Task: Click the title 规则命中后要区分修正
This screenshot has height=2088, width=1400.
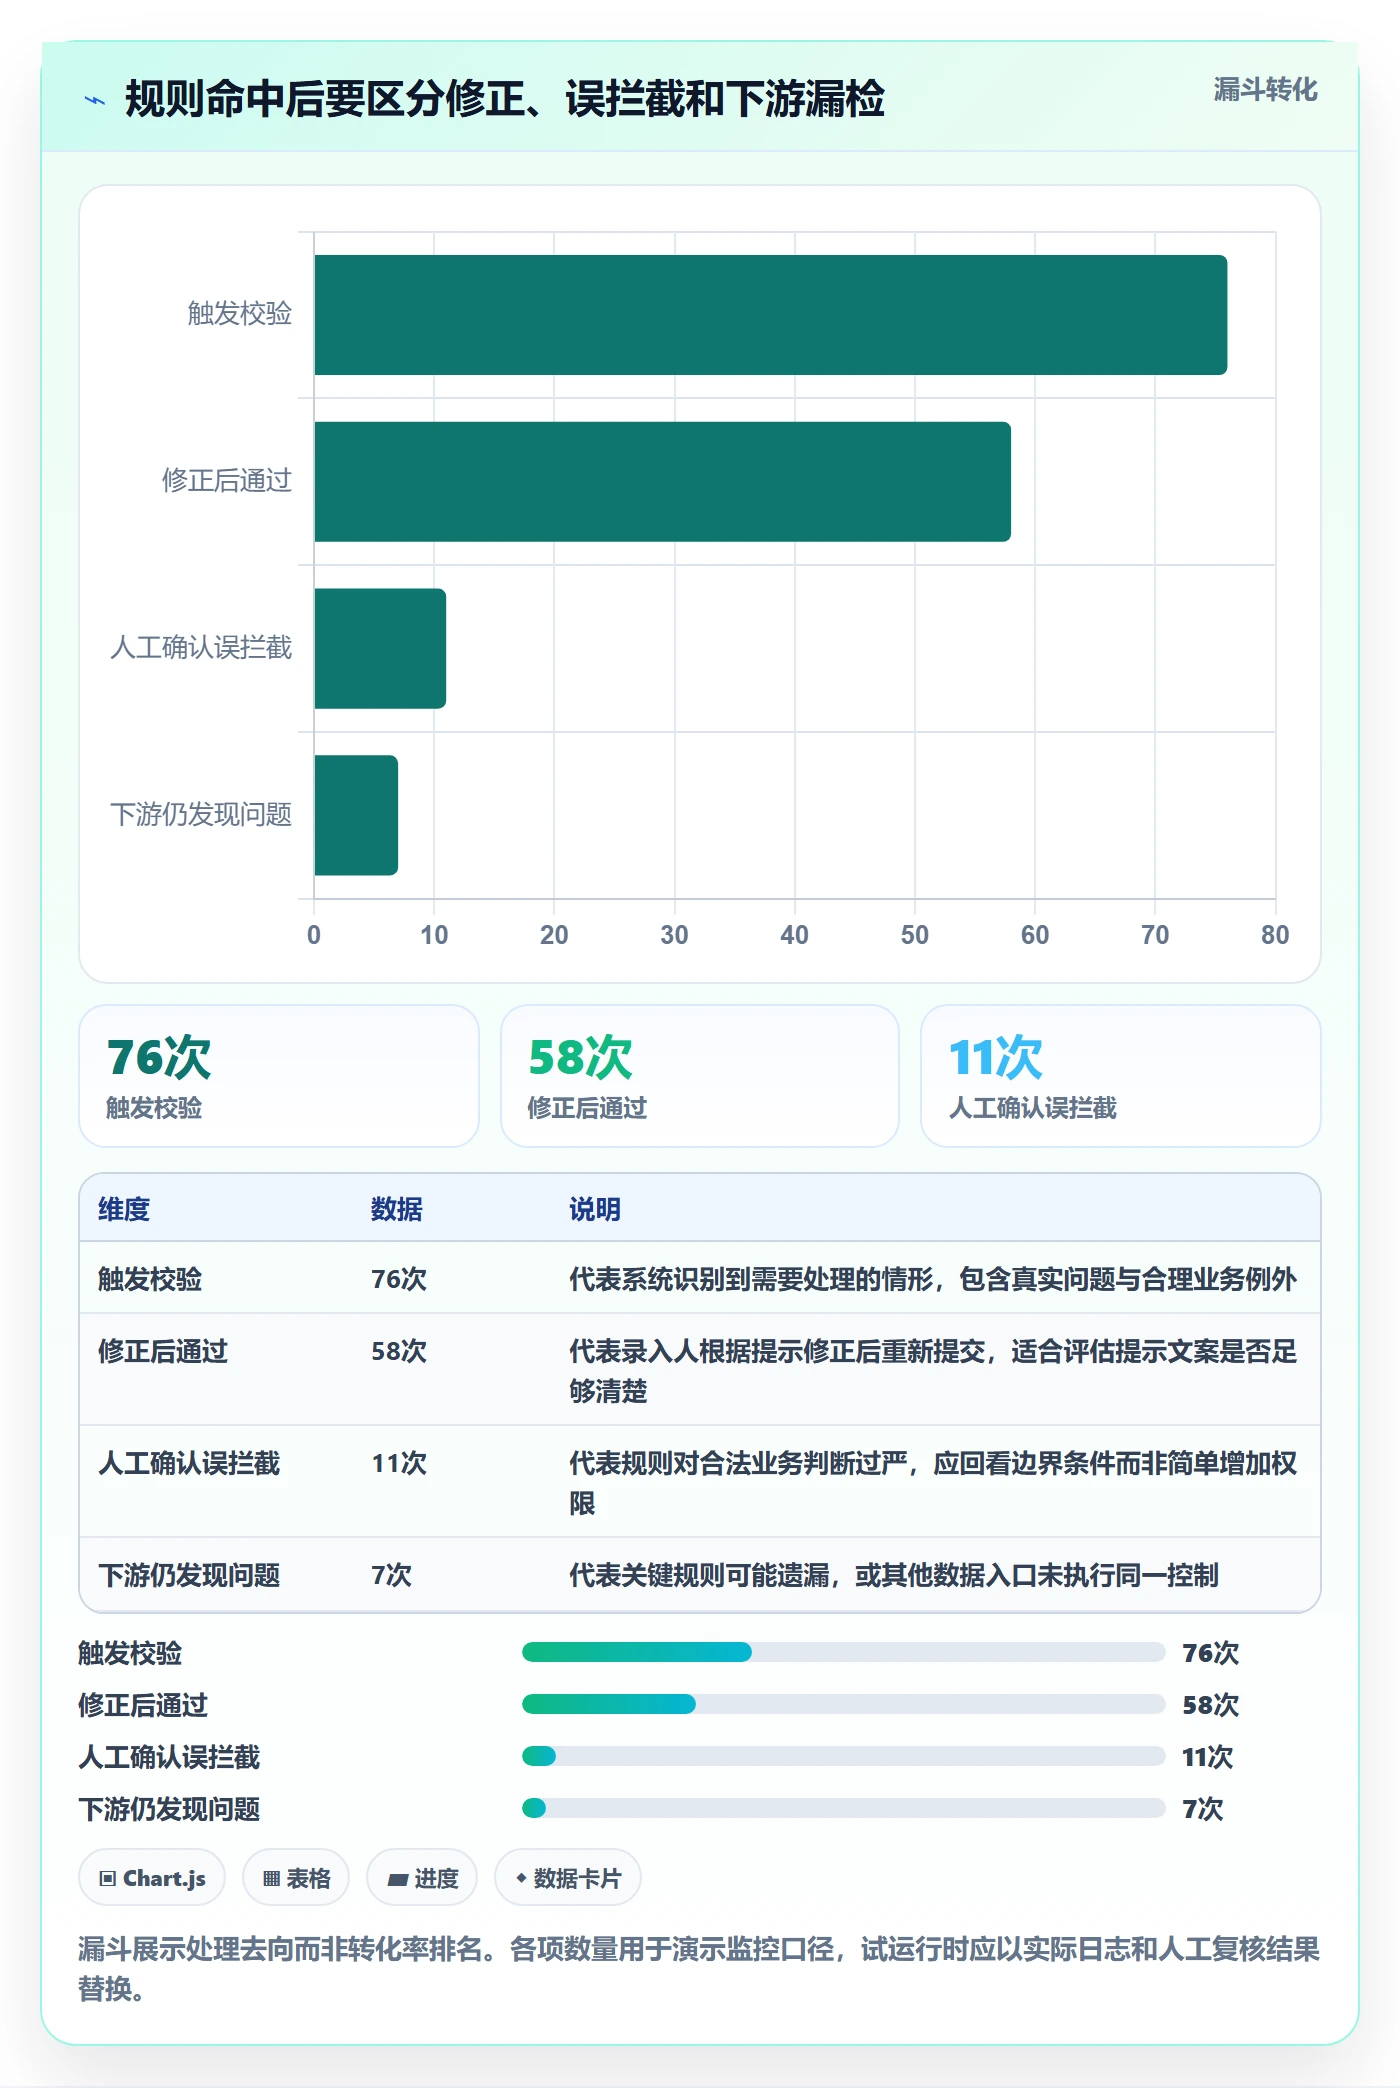Action: [505, 99]
